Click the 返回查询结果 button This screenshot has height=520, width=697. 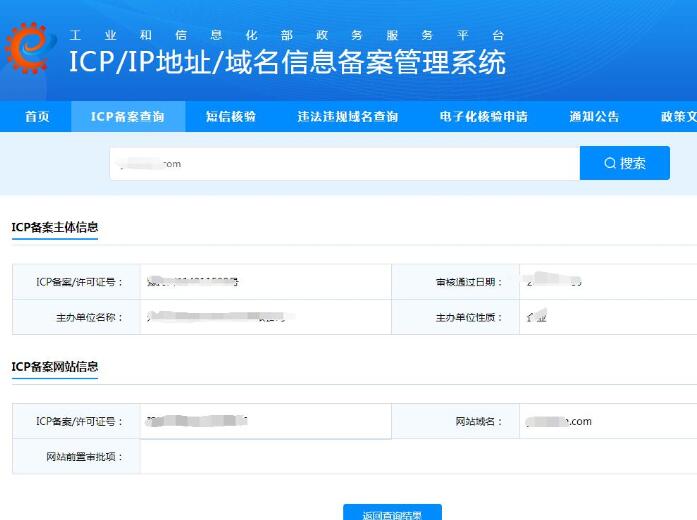pyautogui.click(x=392, y=514)
